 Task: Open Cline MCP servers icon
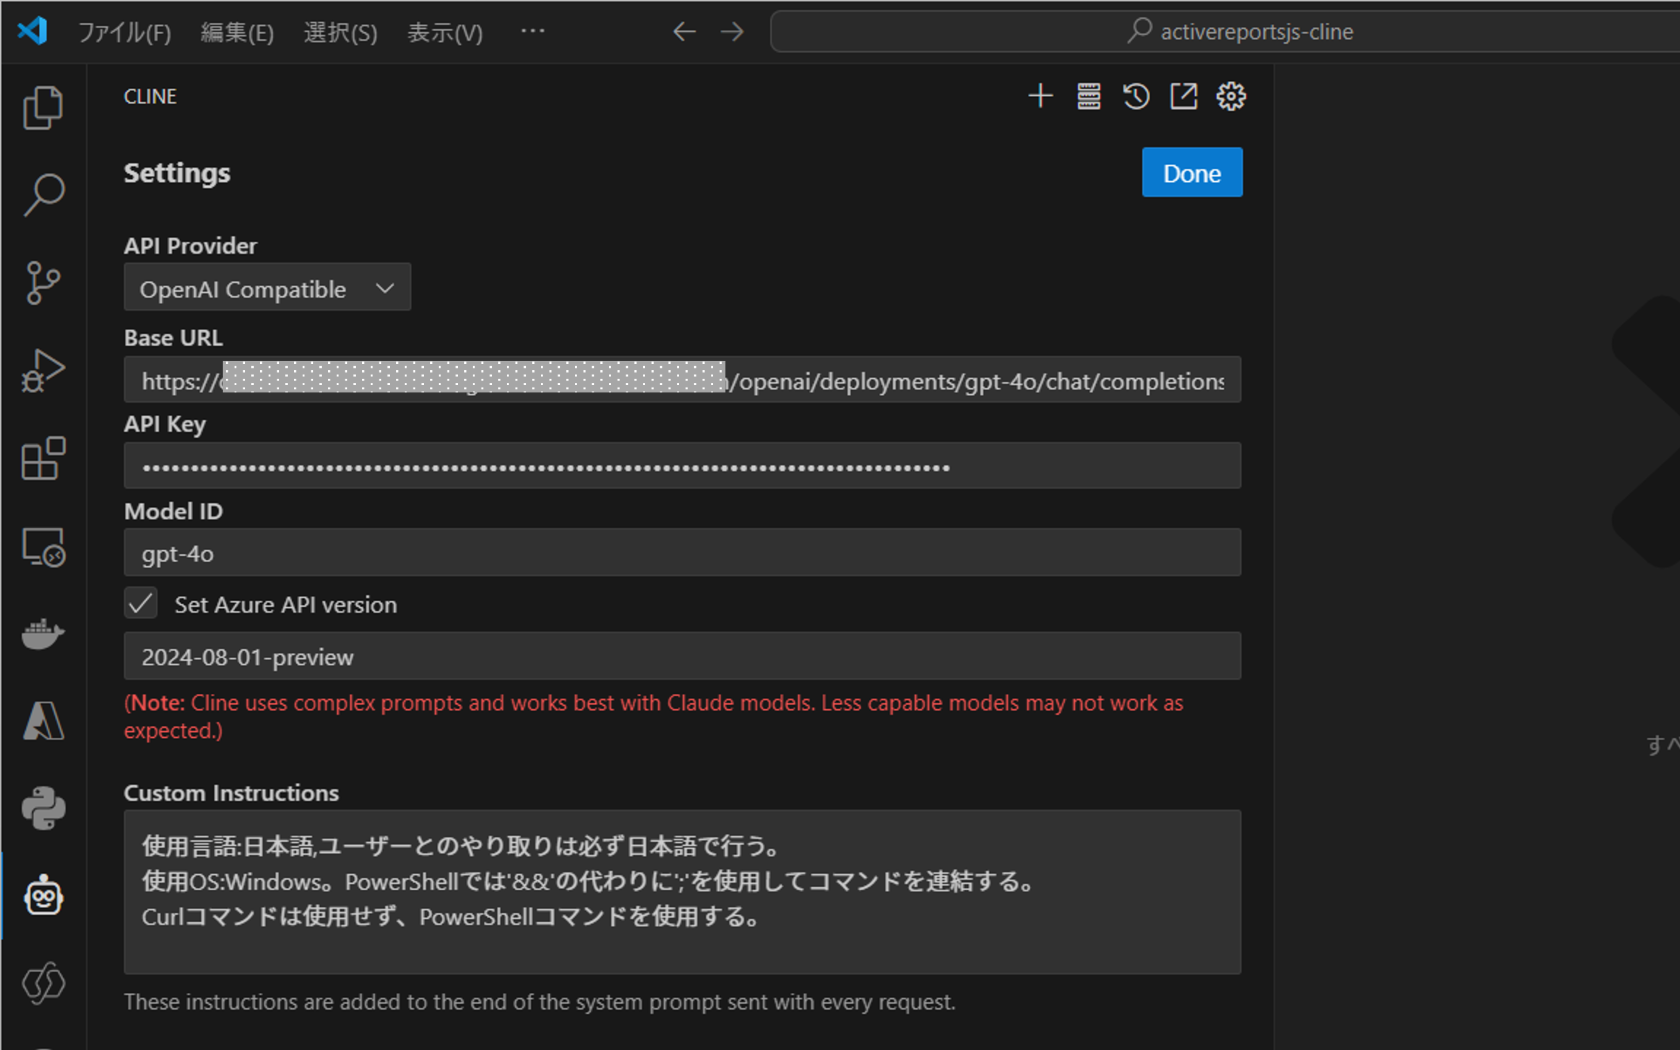click(x=1088, y=96)
